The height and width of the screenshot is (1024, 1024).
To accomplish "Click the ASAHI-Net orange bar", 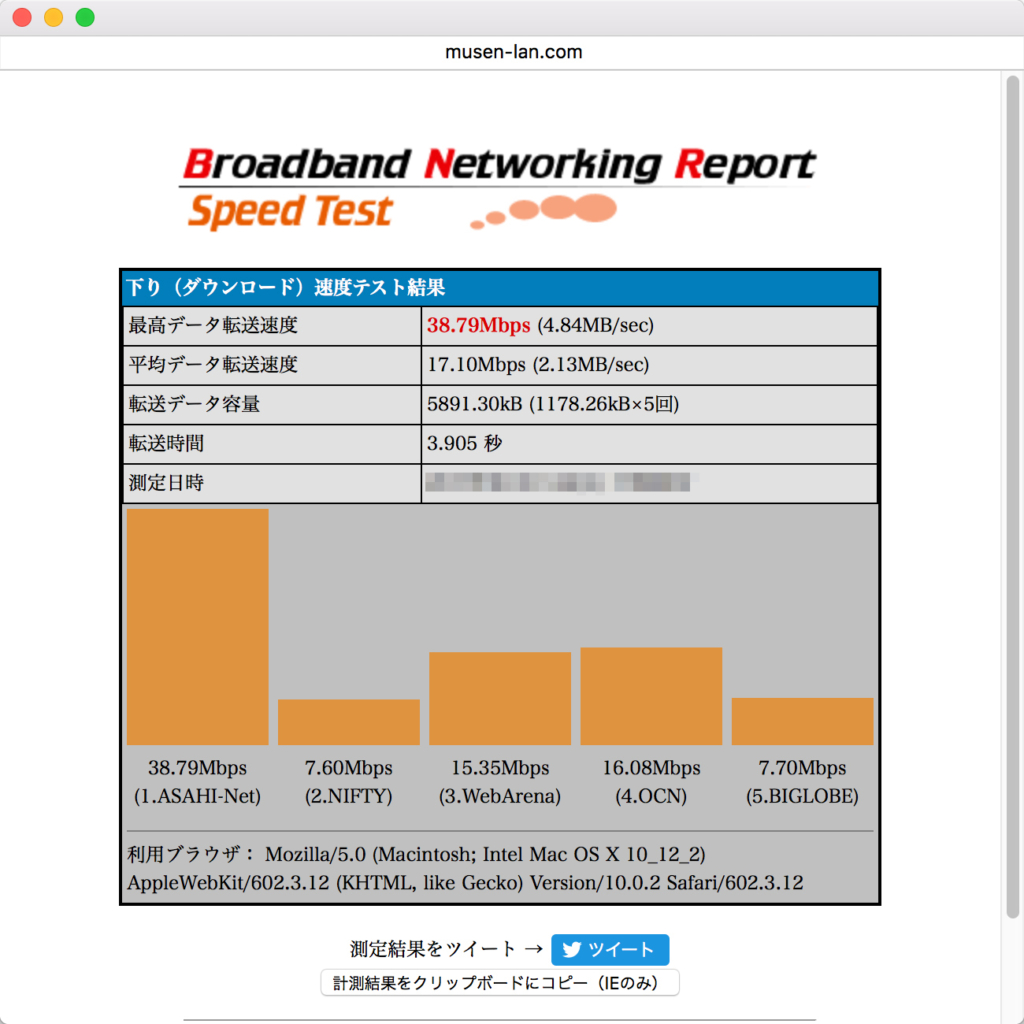I will tap(197, 627).
